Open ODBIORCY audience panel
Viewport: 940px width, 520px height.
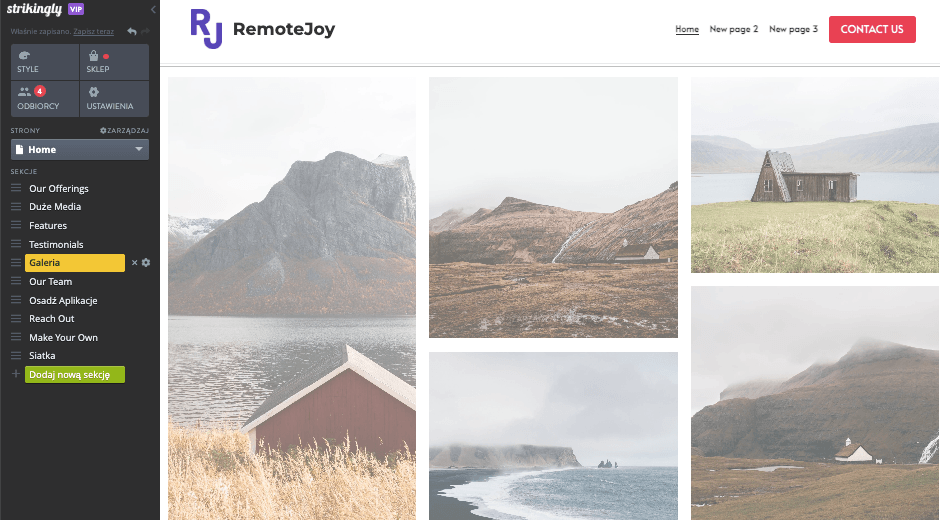[45, 99]
